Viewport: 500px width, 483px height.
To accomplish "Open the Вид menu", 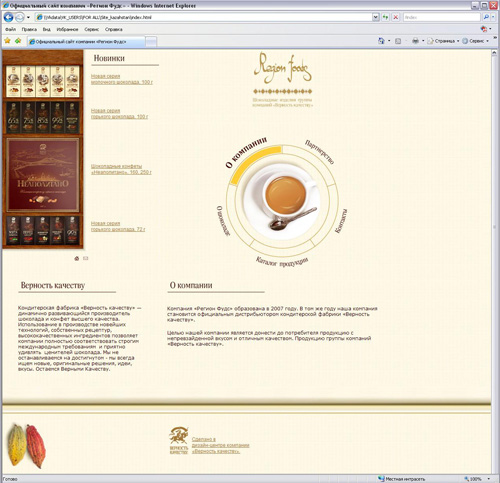I will [x=47, y=29].
